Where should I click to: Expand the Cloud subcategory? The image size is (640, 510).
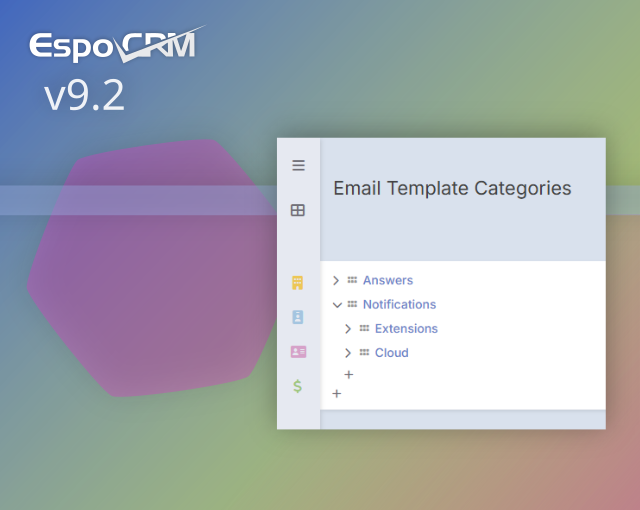coord(348,353)
